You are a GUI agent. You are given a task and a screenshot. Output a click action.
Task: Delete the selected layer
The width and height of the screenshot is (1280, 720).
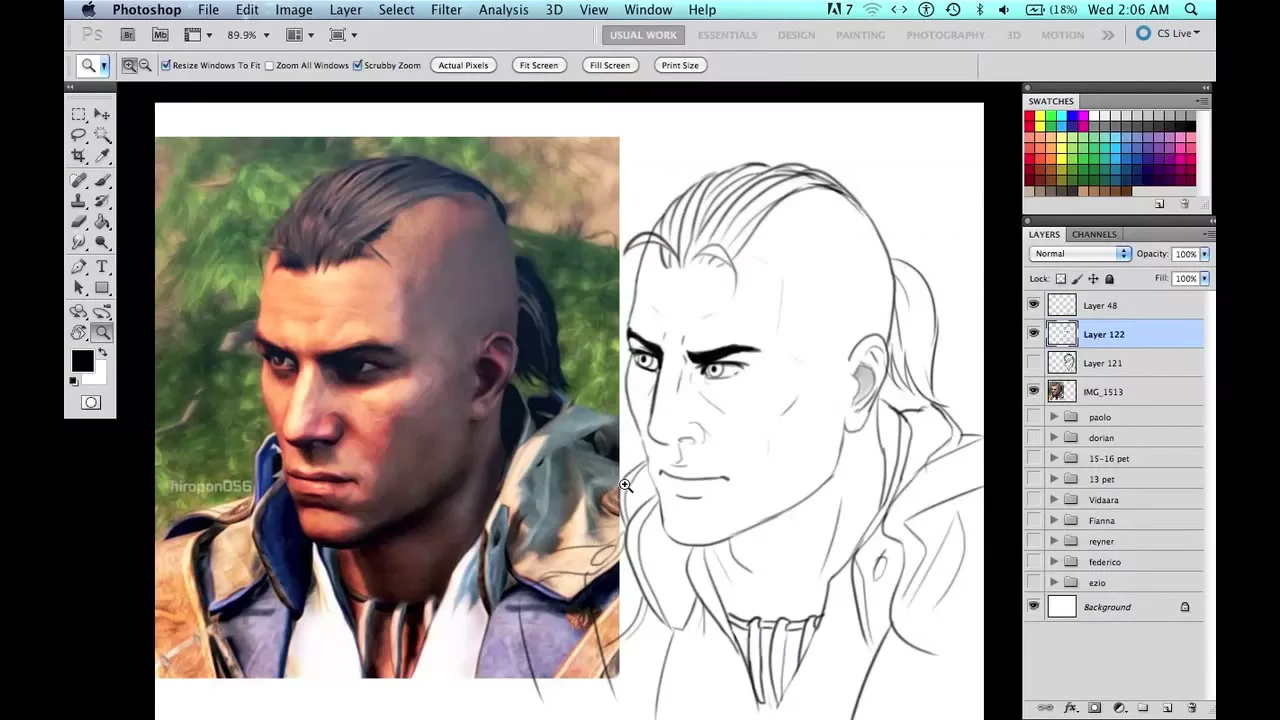click(x=1192, y=708)
